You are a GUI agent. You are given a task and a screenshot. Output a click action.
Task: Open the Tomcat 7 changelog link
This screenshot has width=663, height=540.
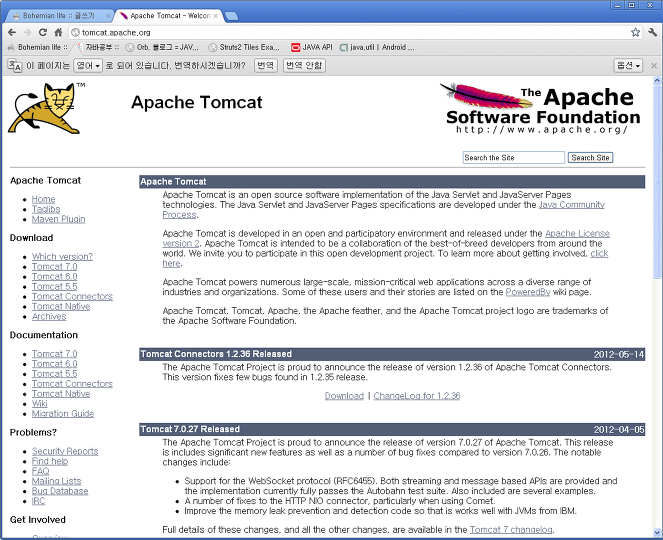(511, 530)
